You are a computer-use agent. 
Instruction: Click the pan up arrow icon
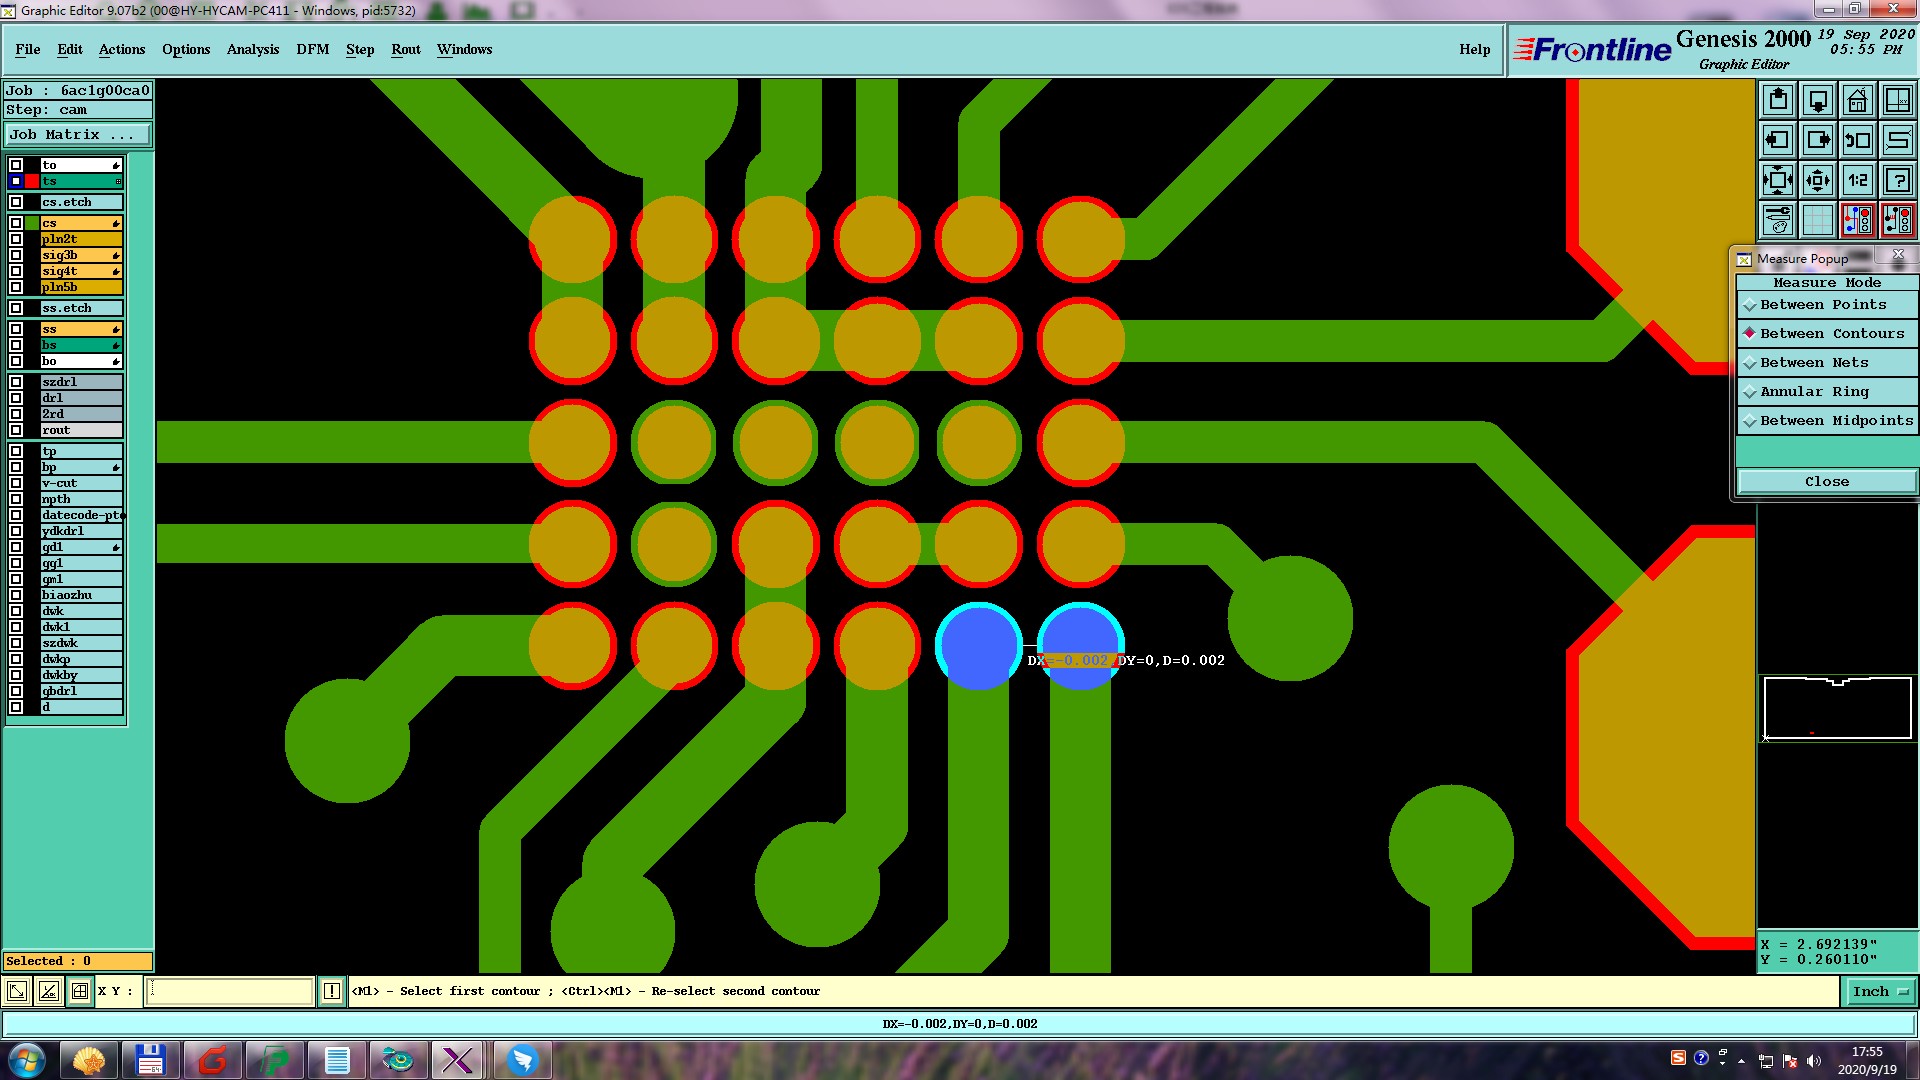[1778, 100]
